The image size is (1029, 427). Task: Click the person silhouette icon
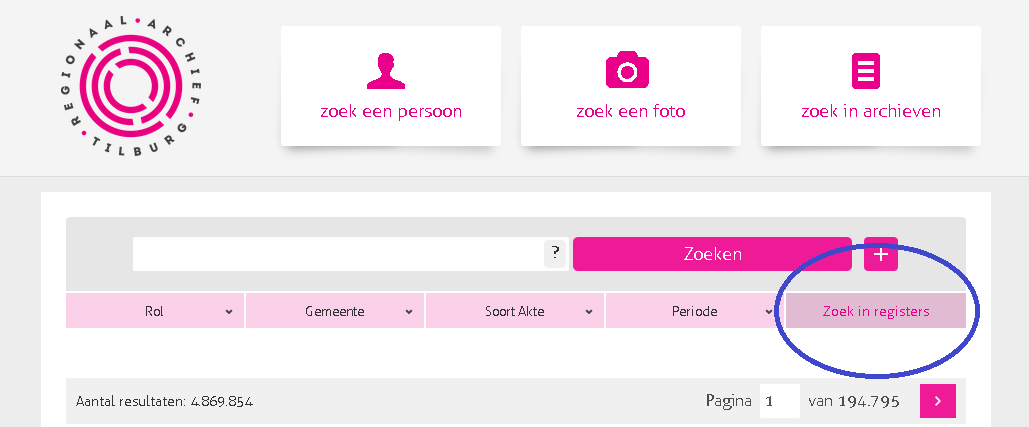pos(386,71)
